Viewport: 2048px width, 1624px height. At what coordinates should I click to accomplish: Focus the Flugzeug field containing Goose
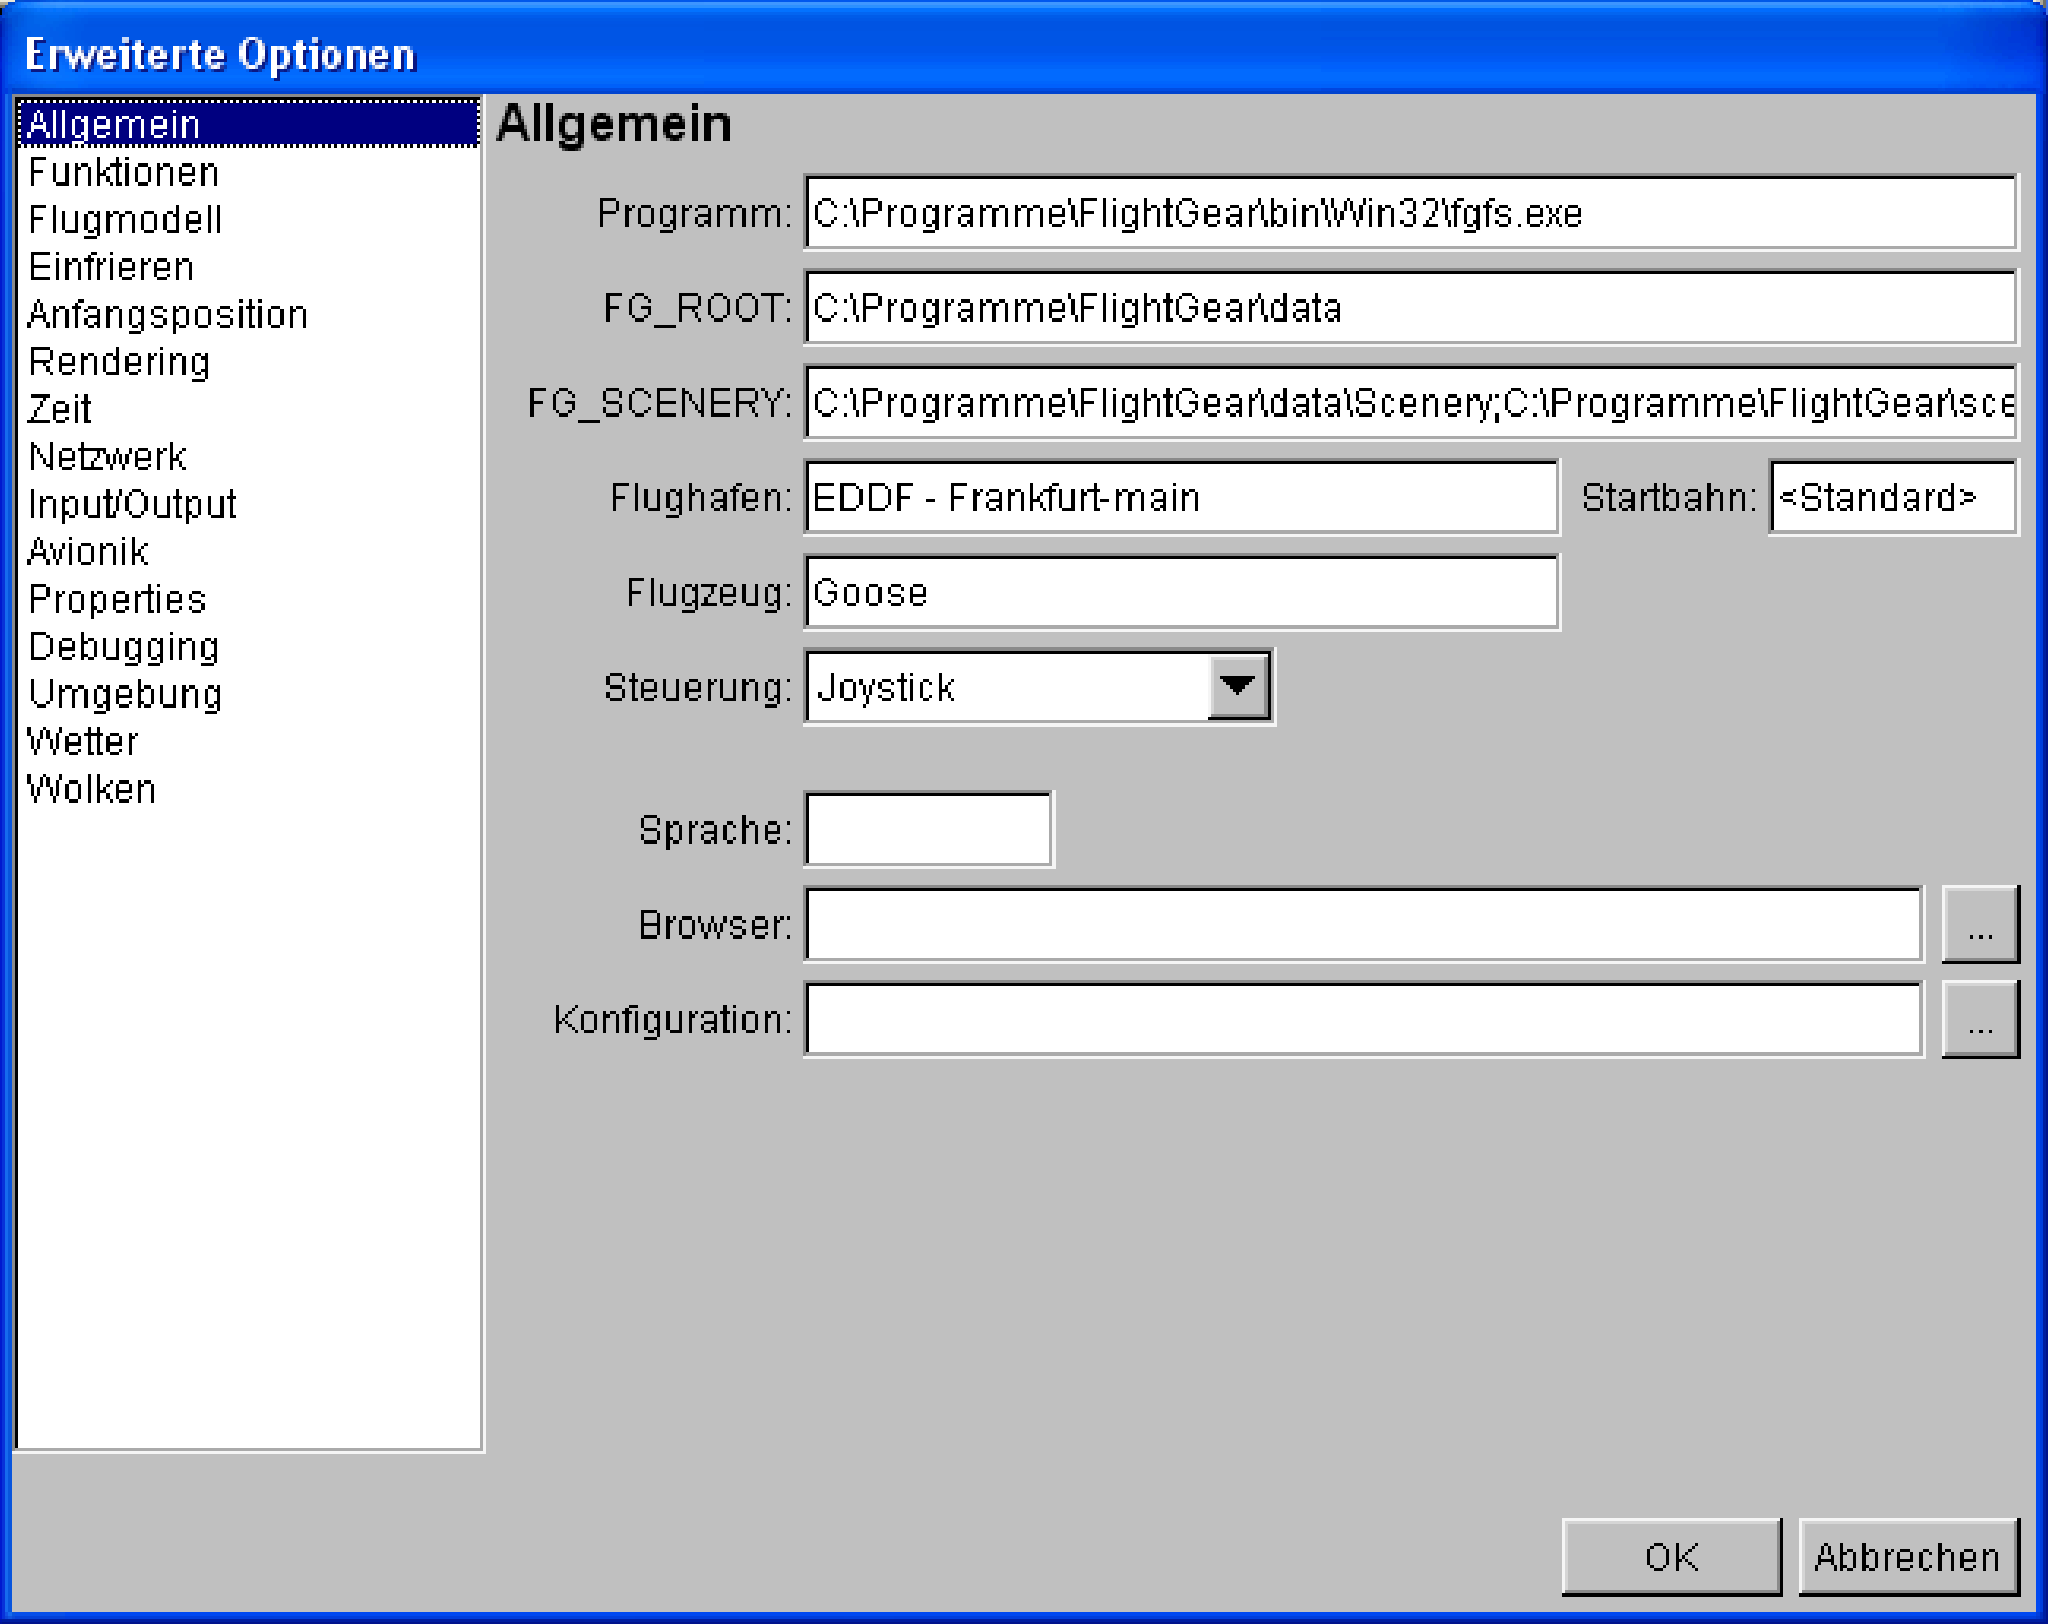[x=1180, y=593]
